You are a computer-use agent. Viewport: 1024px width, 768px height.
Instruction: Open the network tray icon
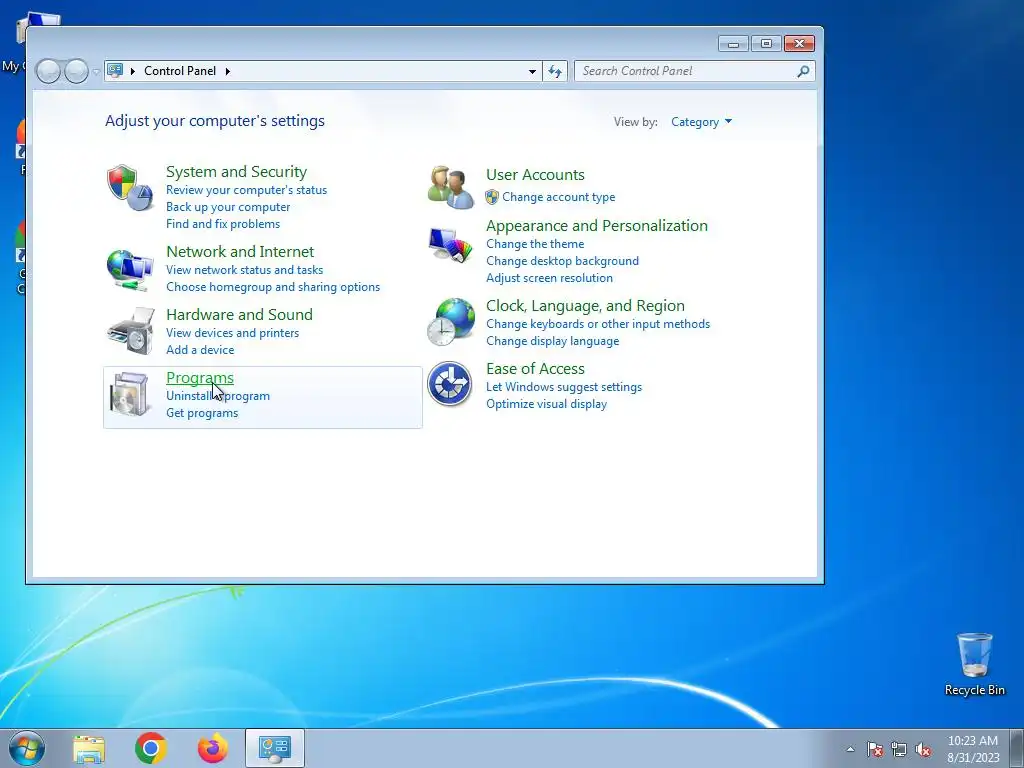[899, 749]
